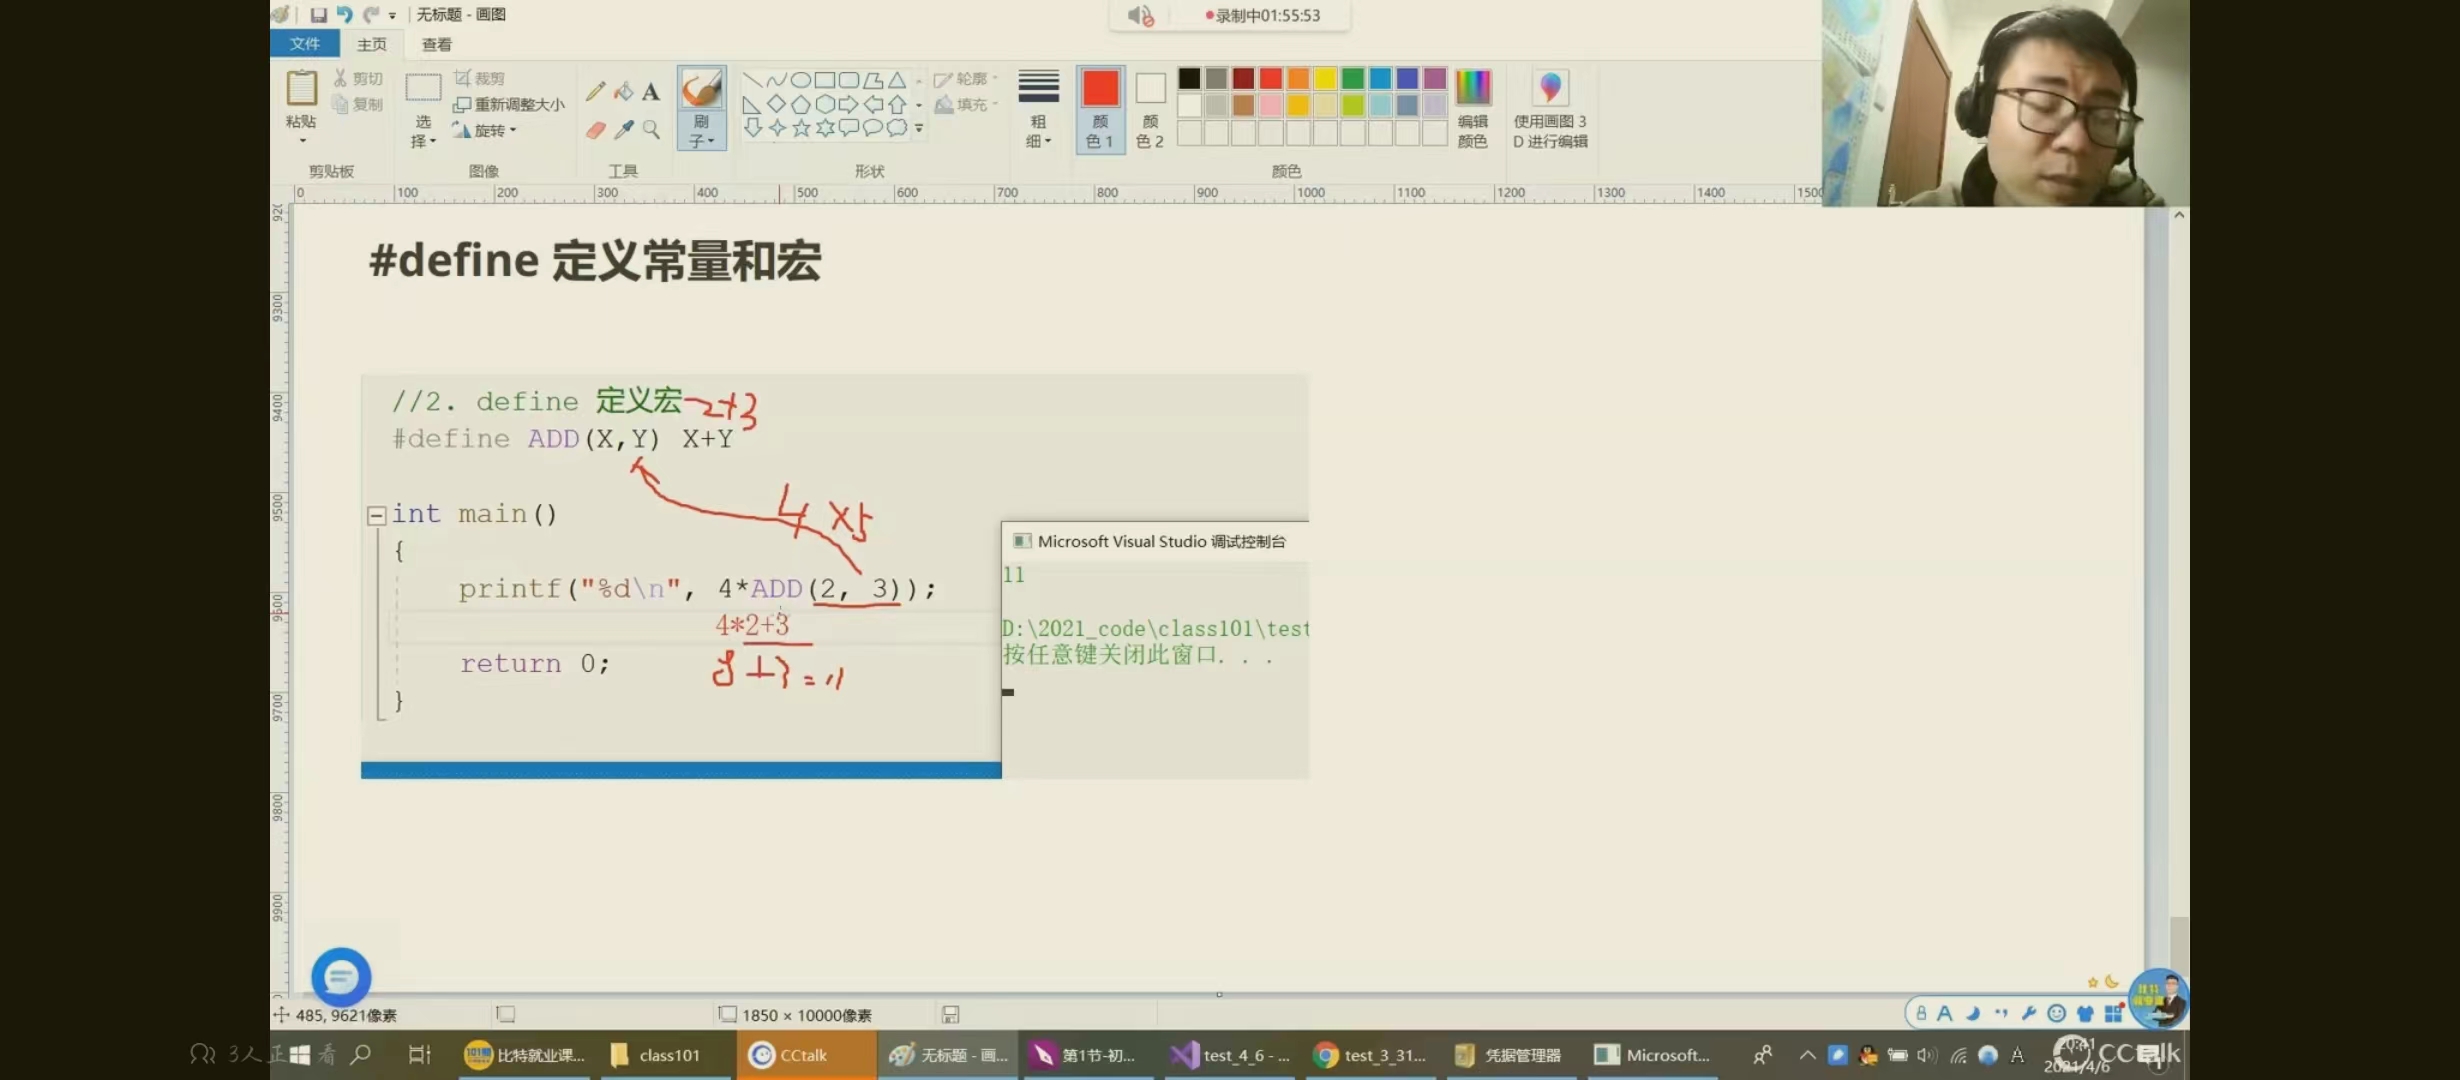This screenshot has width=2460, height=1080.
Task: Select the Eraser tool
Action: tap(595, 130)
